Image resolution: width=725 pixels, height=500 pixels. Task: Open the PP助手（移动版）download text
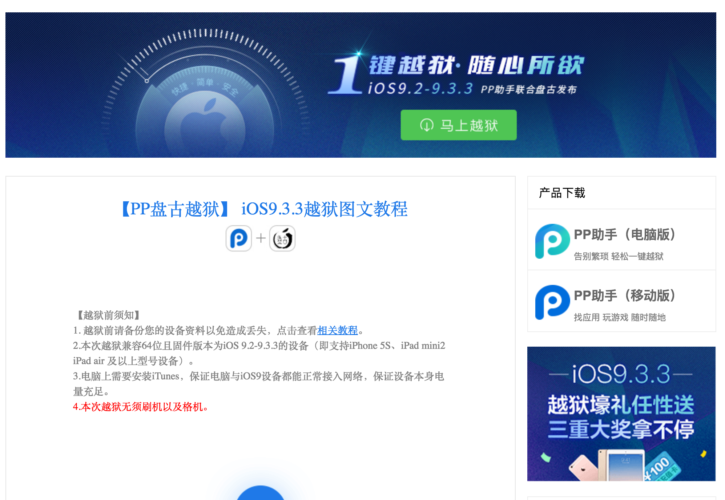click(x=625, y=296)
